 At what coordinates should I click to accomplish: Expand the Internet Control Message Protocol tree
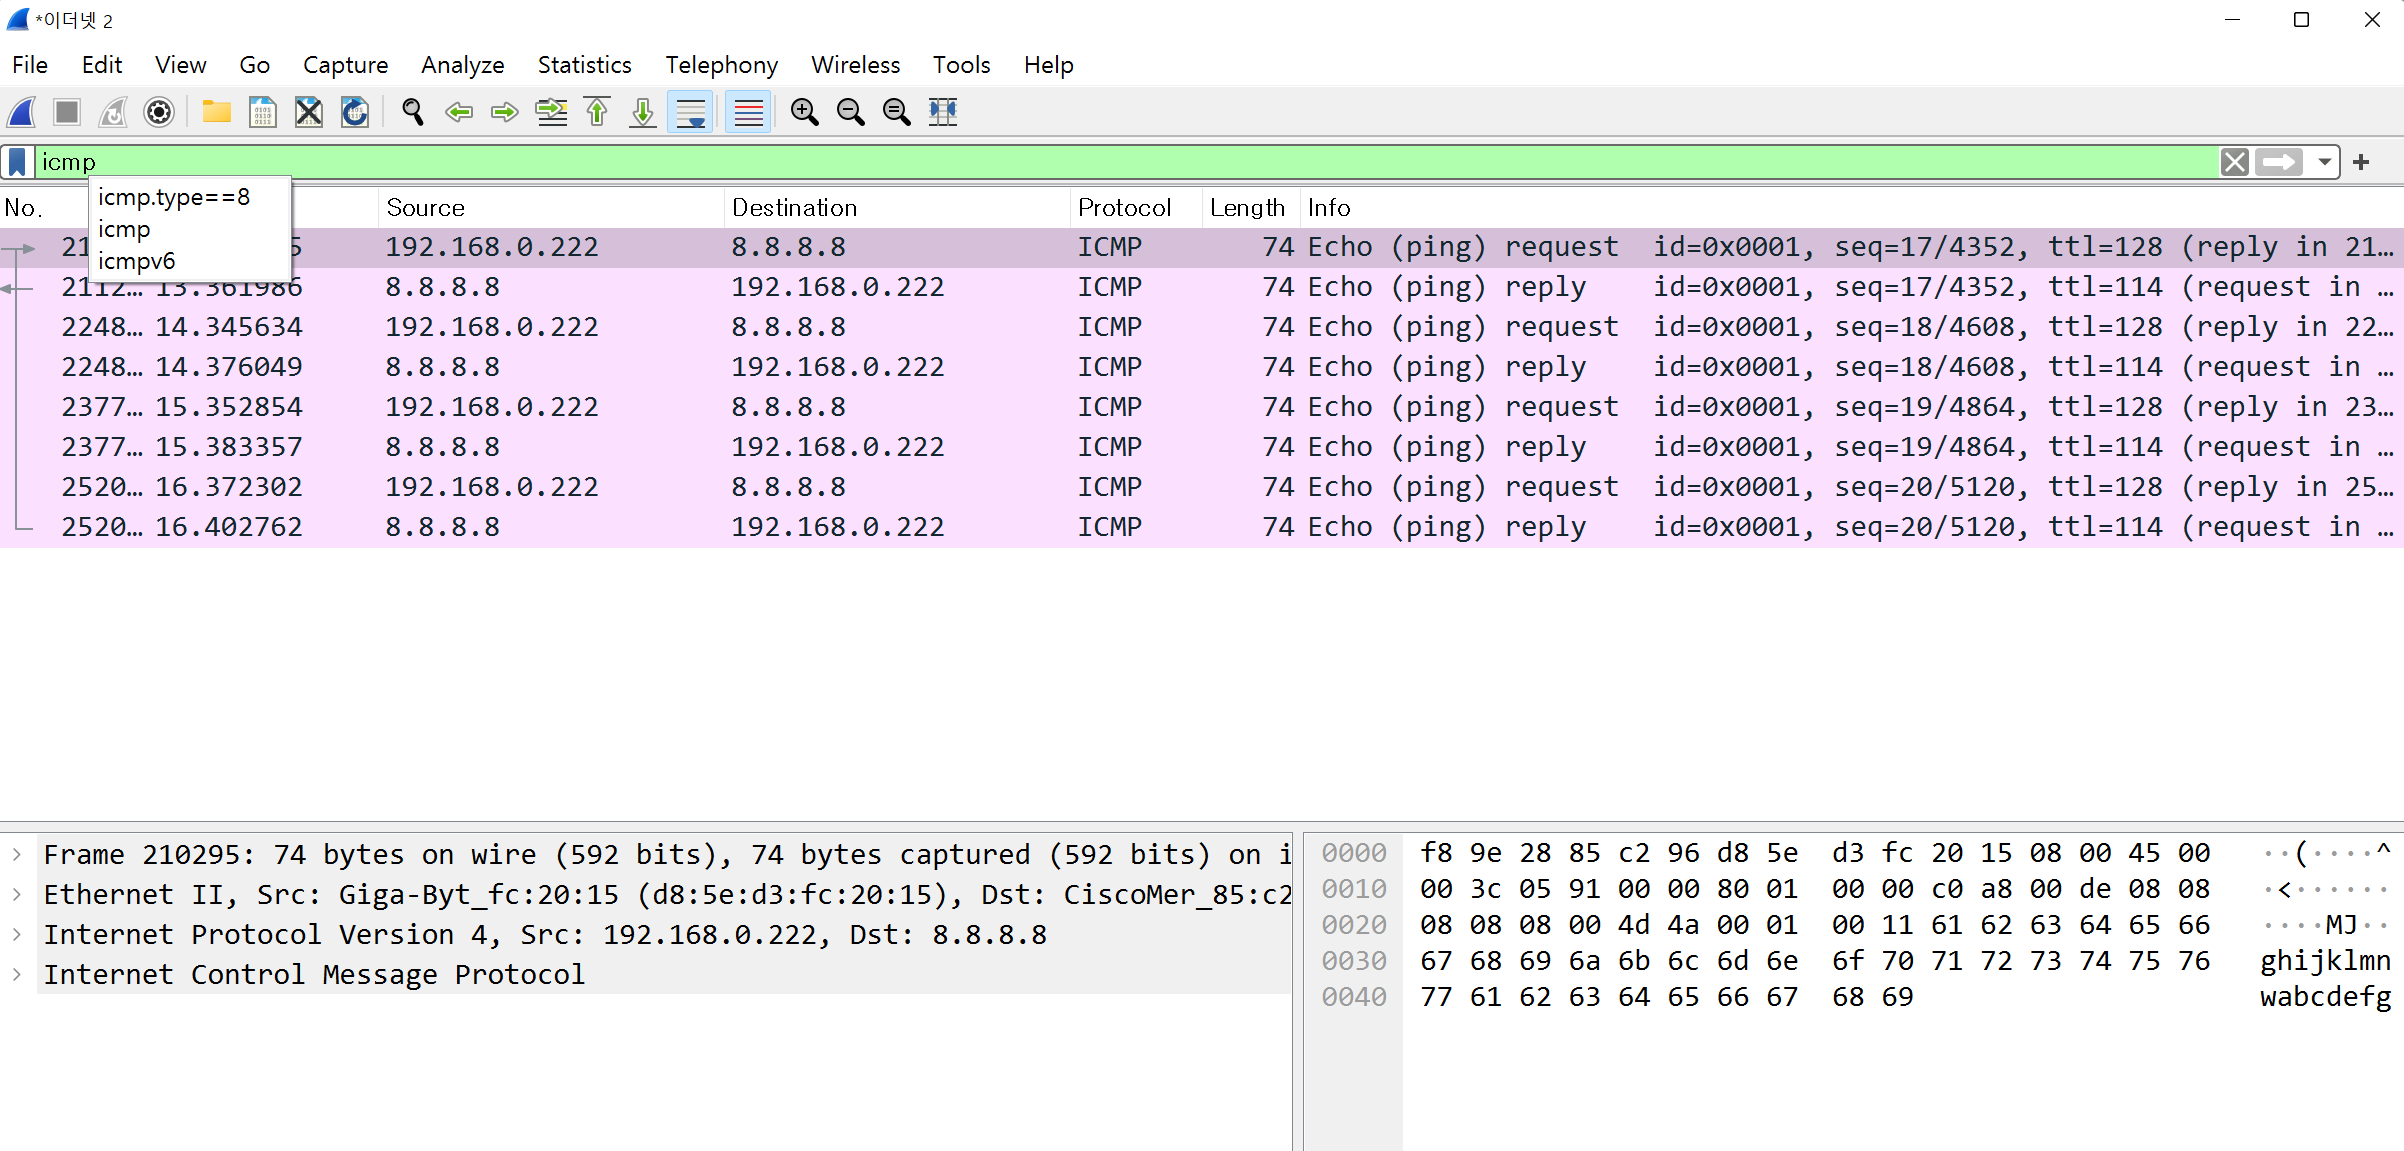pos(17,975)
